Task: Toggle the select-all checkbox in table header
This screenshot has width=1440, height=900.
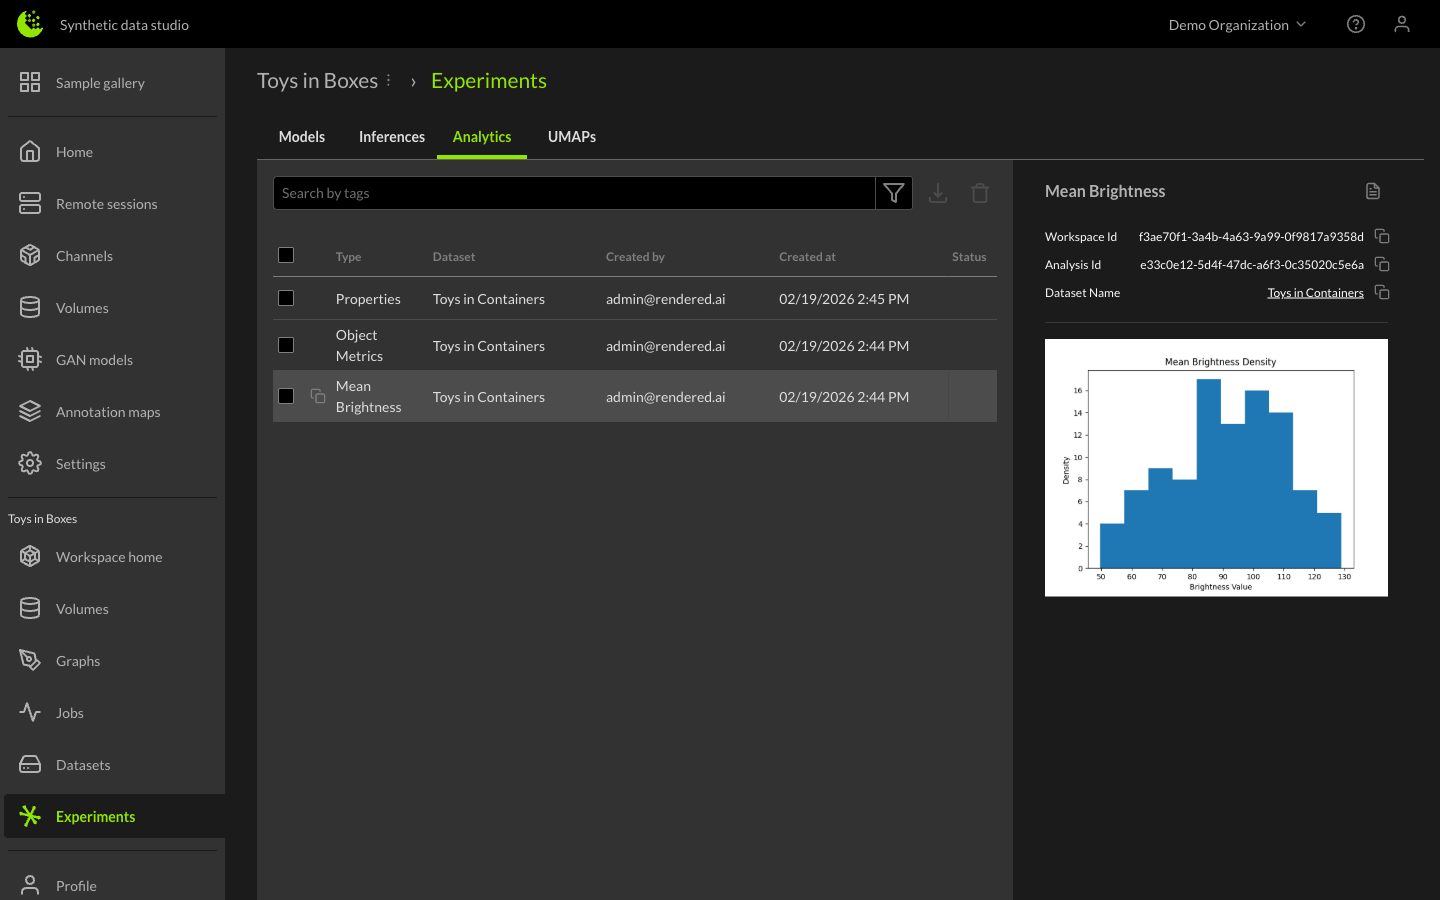Action: coord(286,255)
